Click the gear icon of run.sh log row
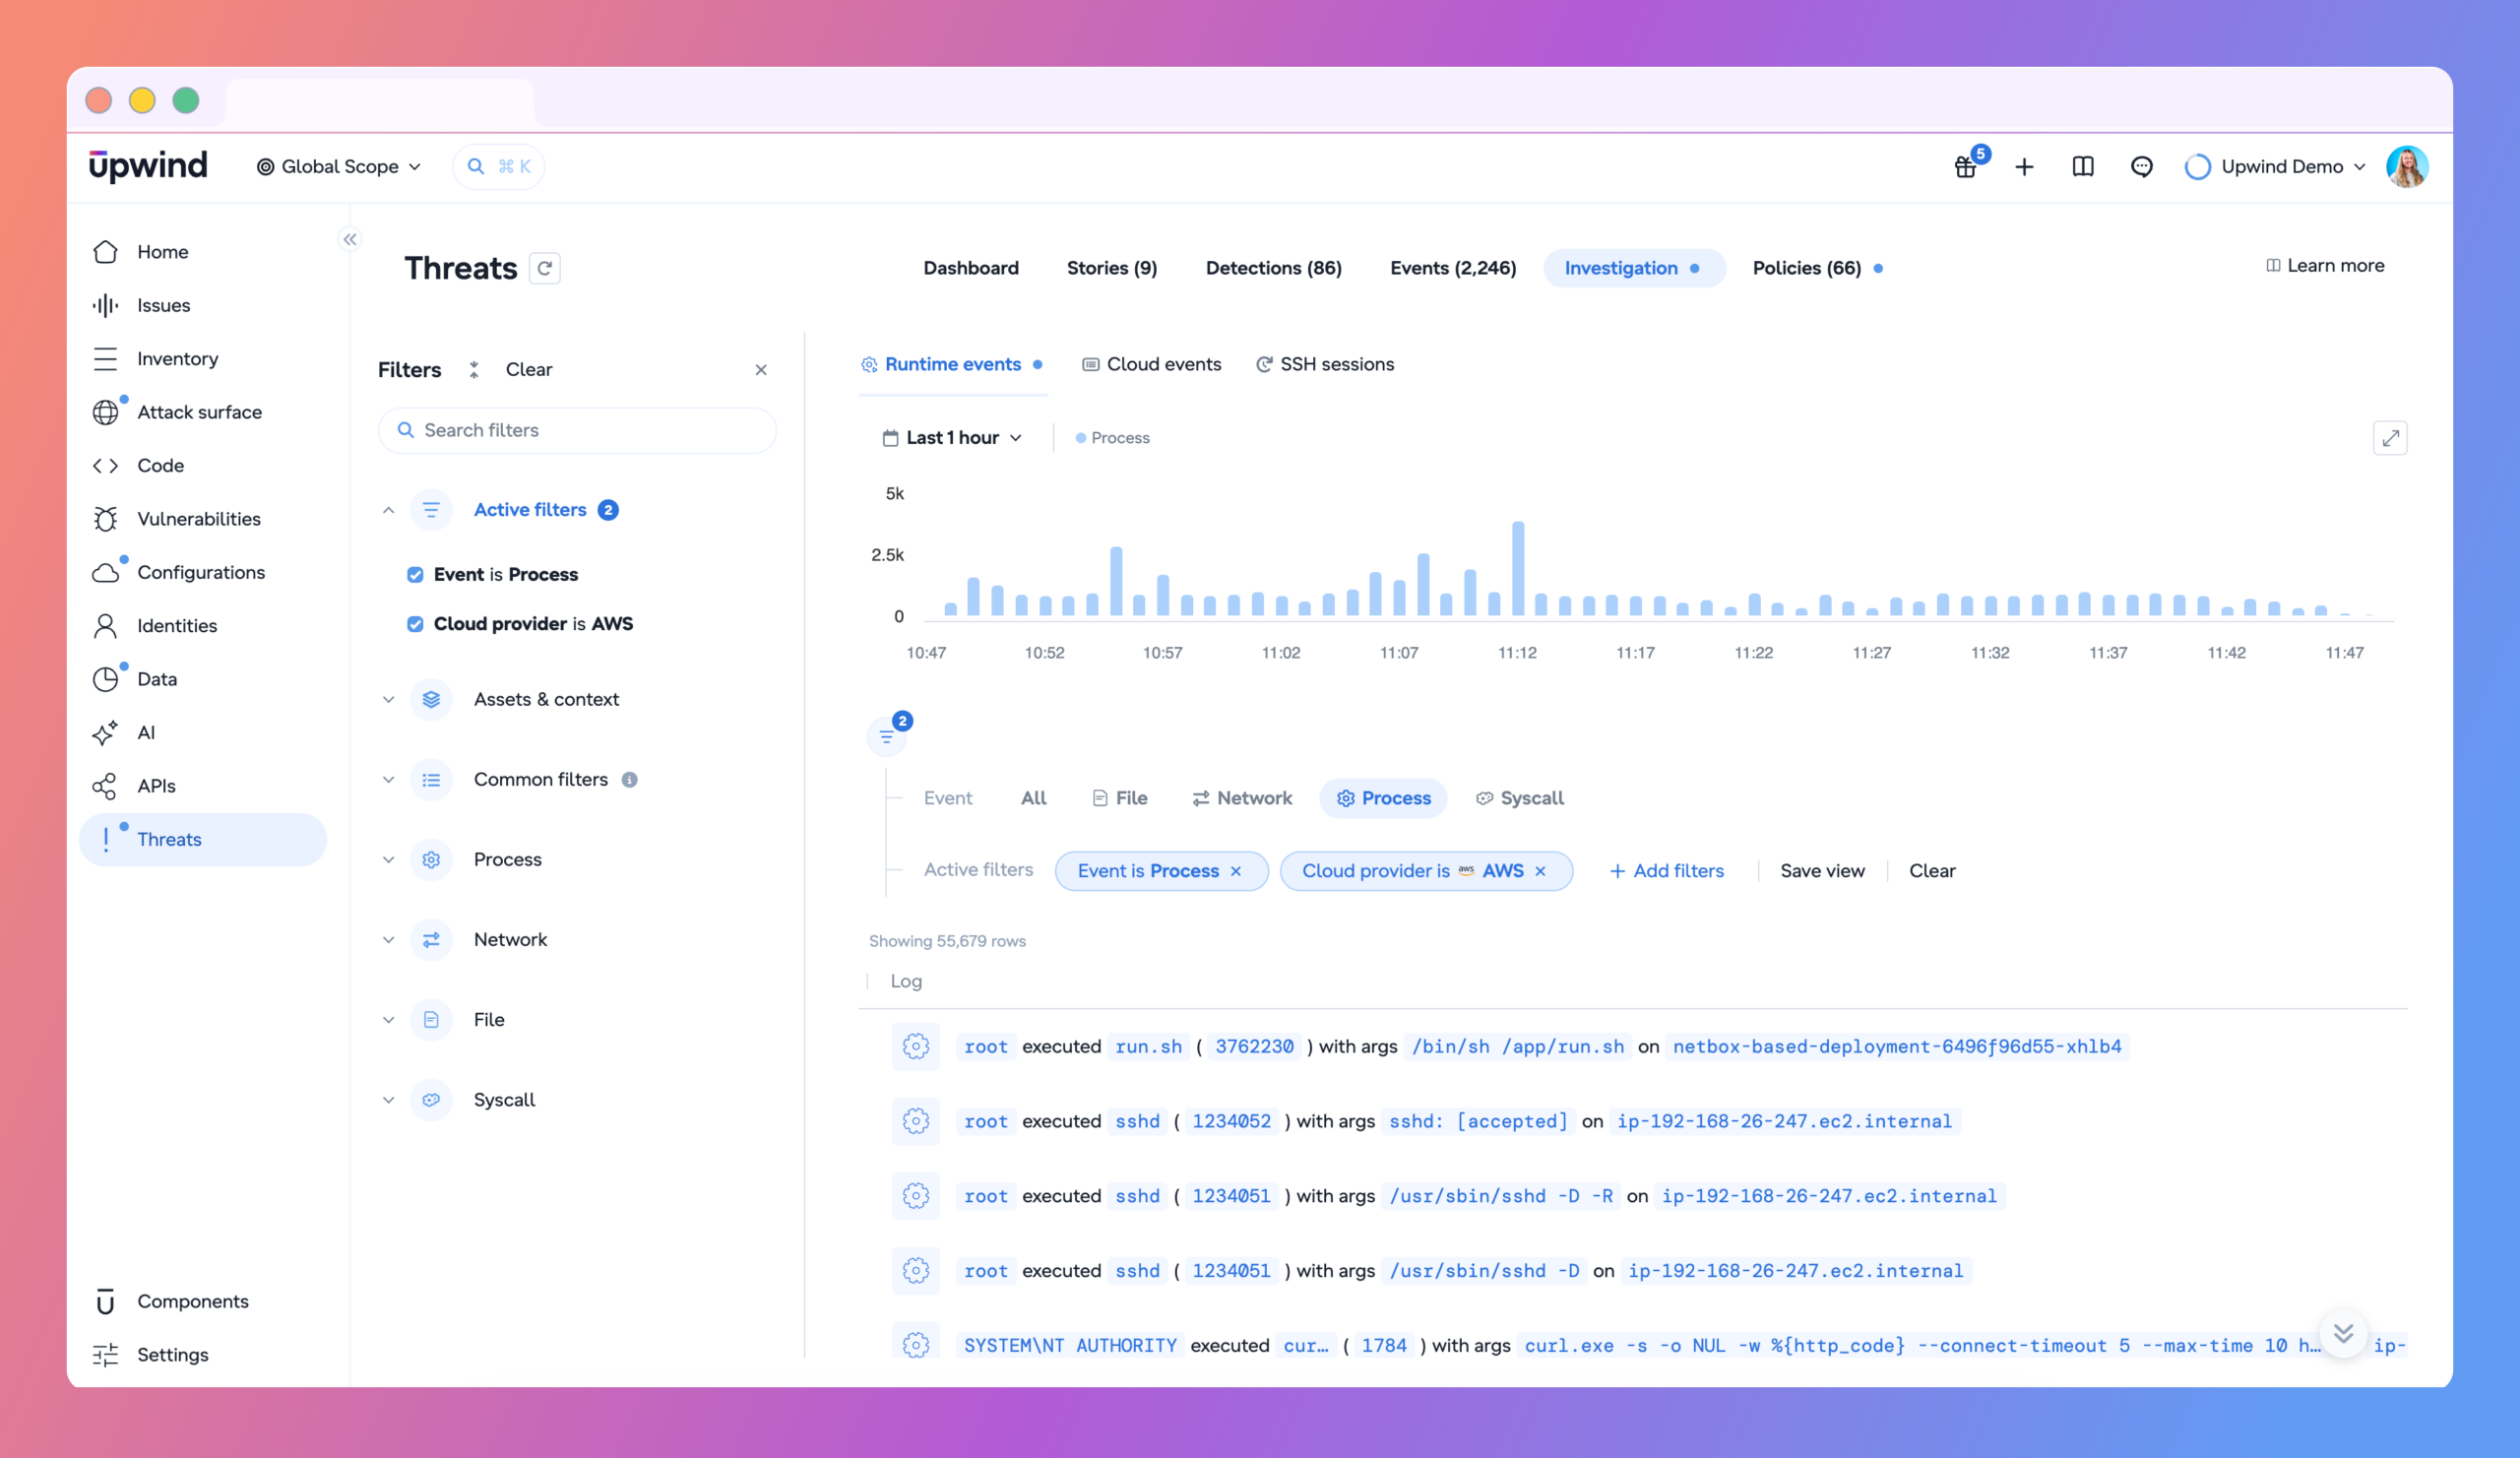2520x1458 pixels. coord(916,1046)
